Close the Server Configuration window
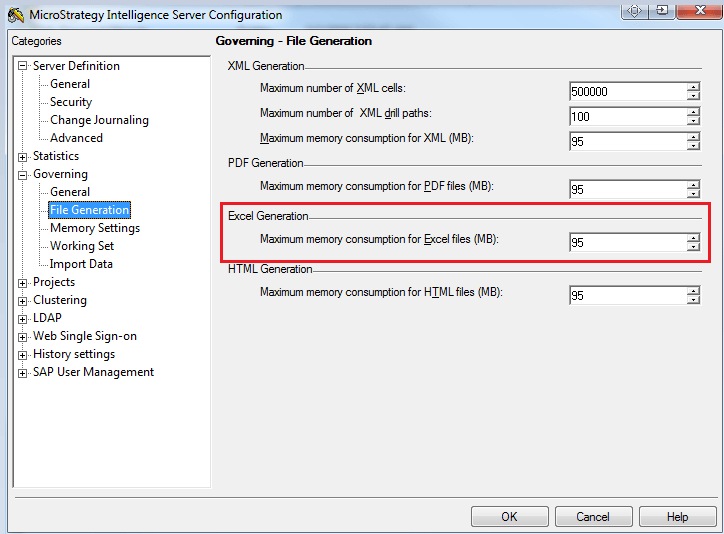Viewport: 724px width, 534px height. 700,11
